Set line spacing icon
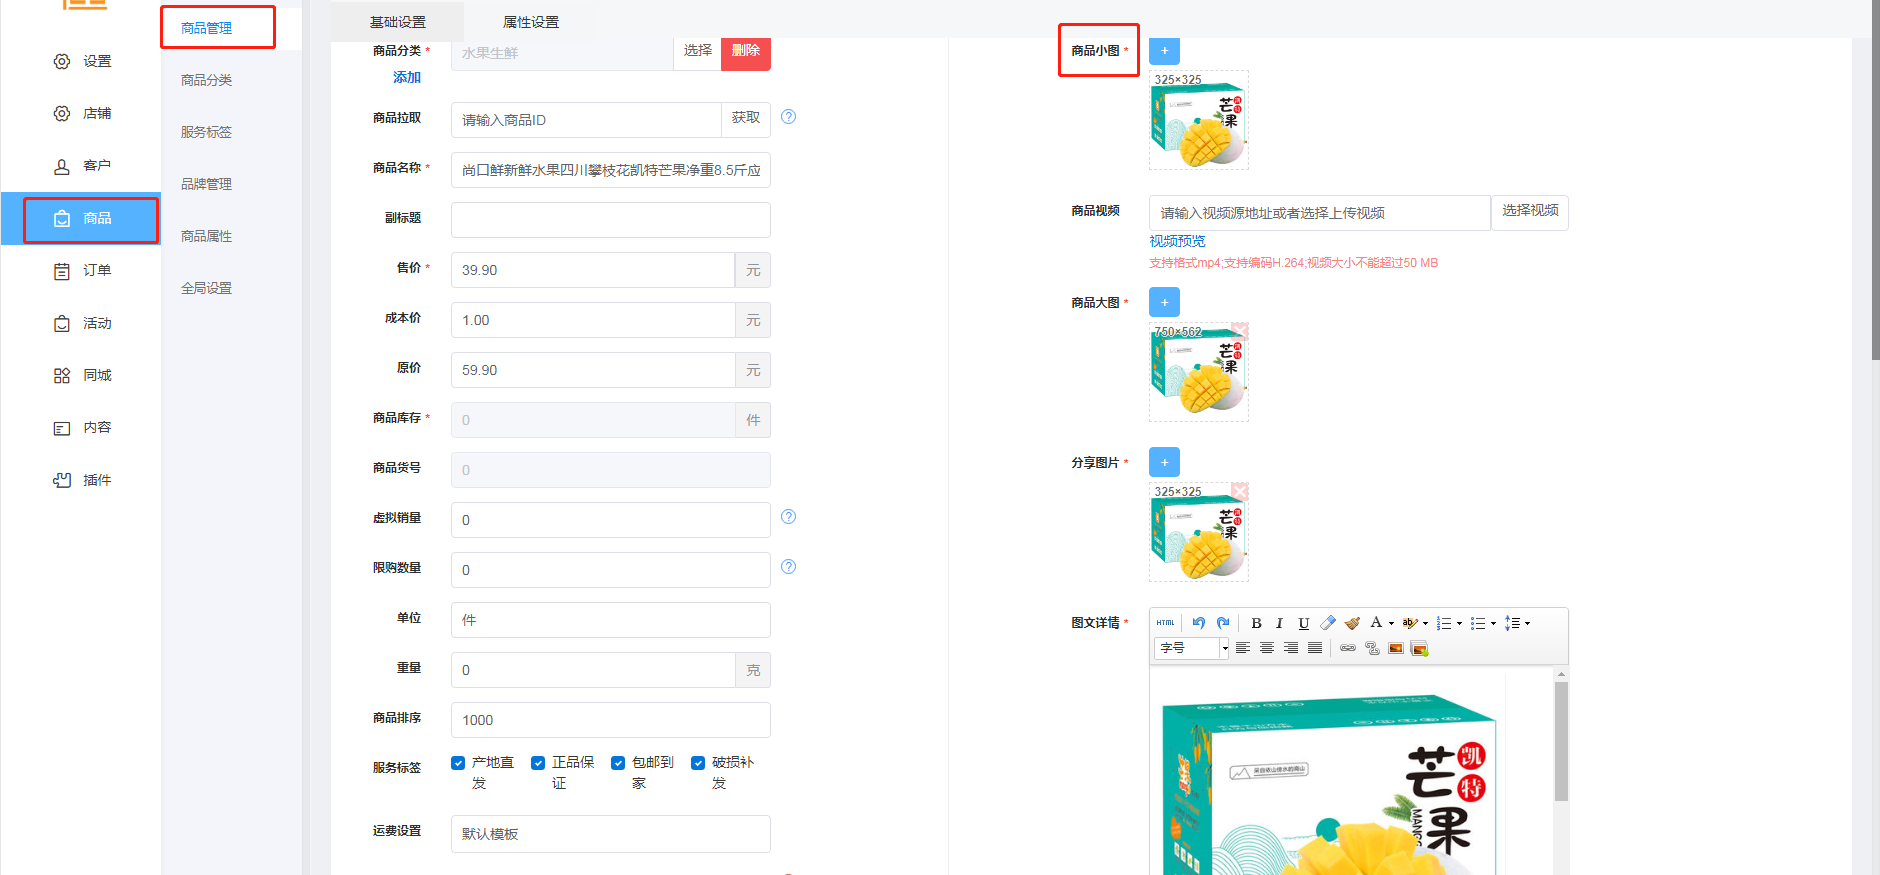Screen dimensions: 1880x875 pos(1512,623)
